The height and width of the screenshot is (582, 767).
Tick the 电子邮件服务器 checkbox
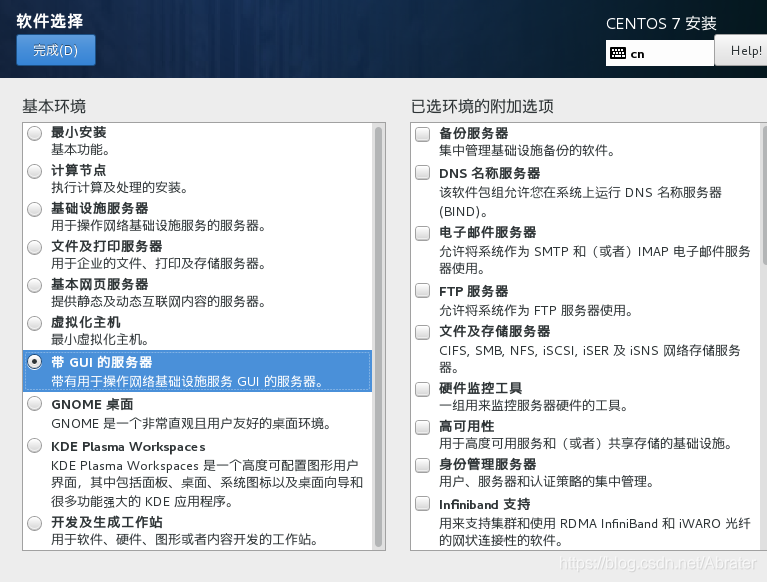coord(423,233)
